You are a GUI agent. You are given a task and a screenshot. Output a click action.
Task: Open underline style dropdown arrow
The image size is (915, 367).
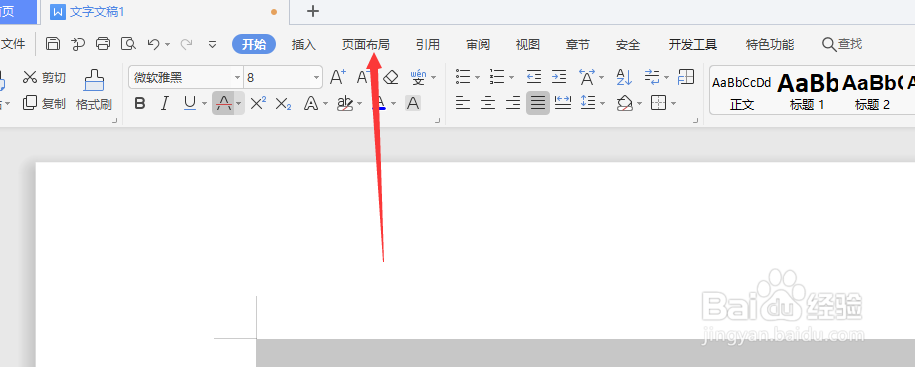point(204,104)
